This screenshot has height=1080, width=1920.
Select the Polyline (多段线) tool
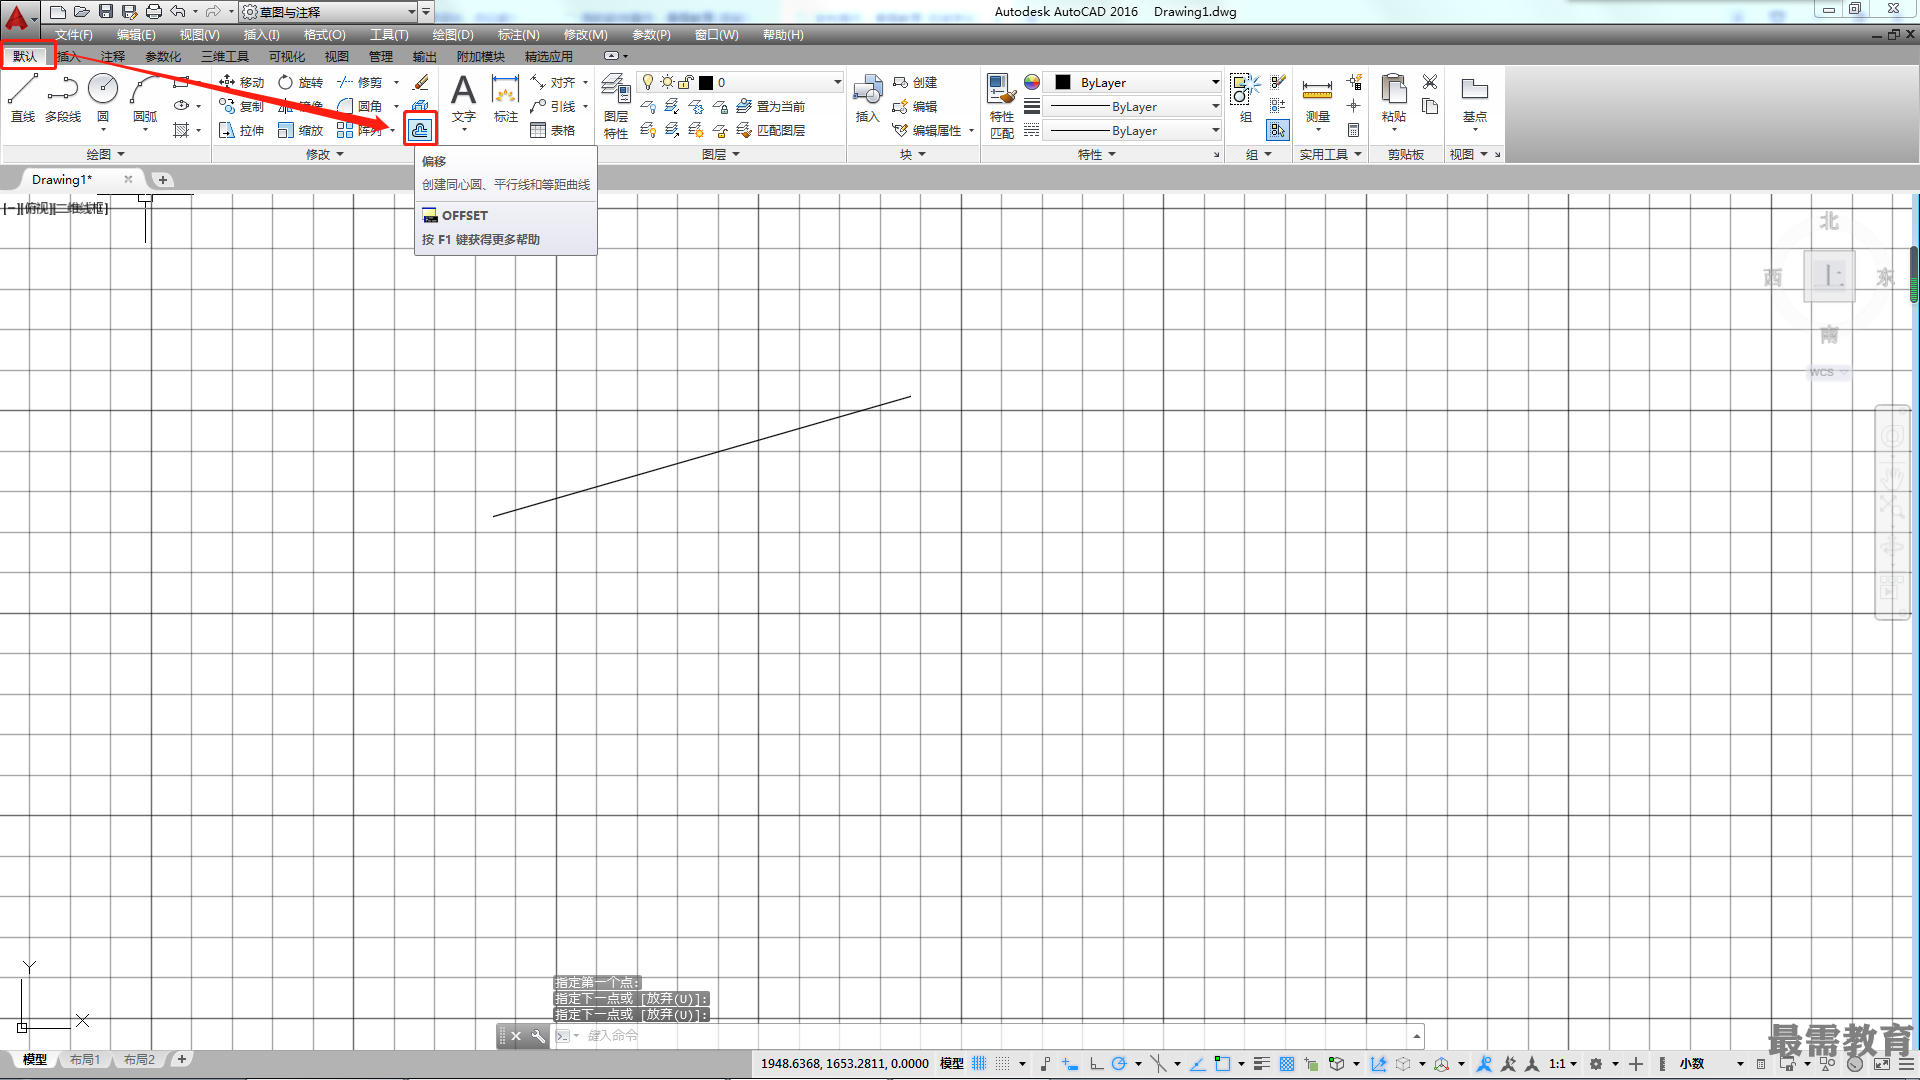63,98
